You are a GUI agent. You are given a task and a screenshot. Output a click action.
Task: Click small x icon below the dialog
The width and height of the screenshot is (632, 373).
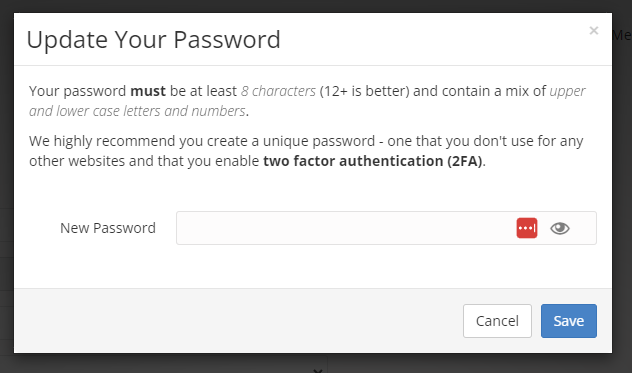[318, 370]
